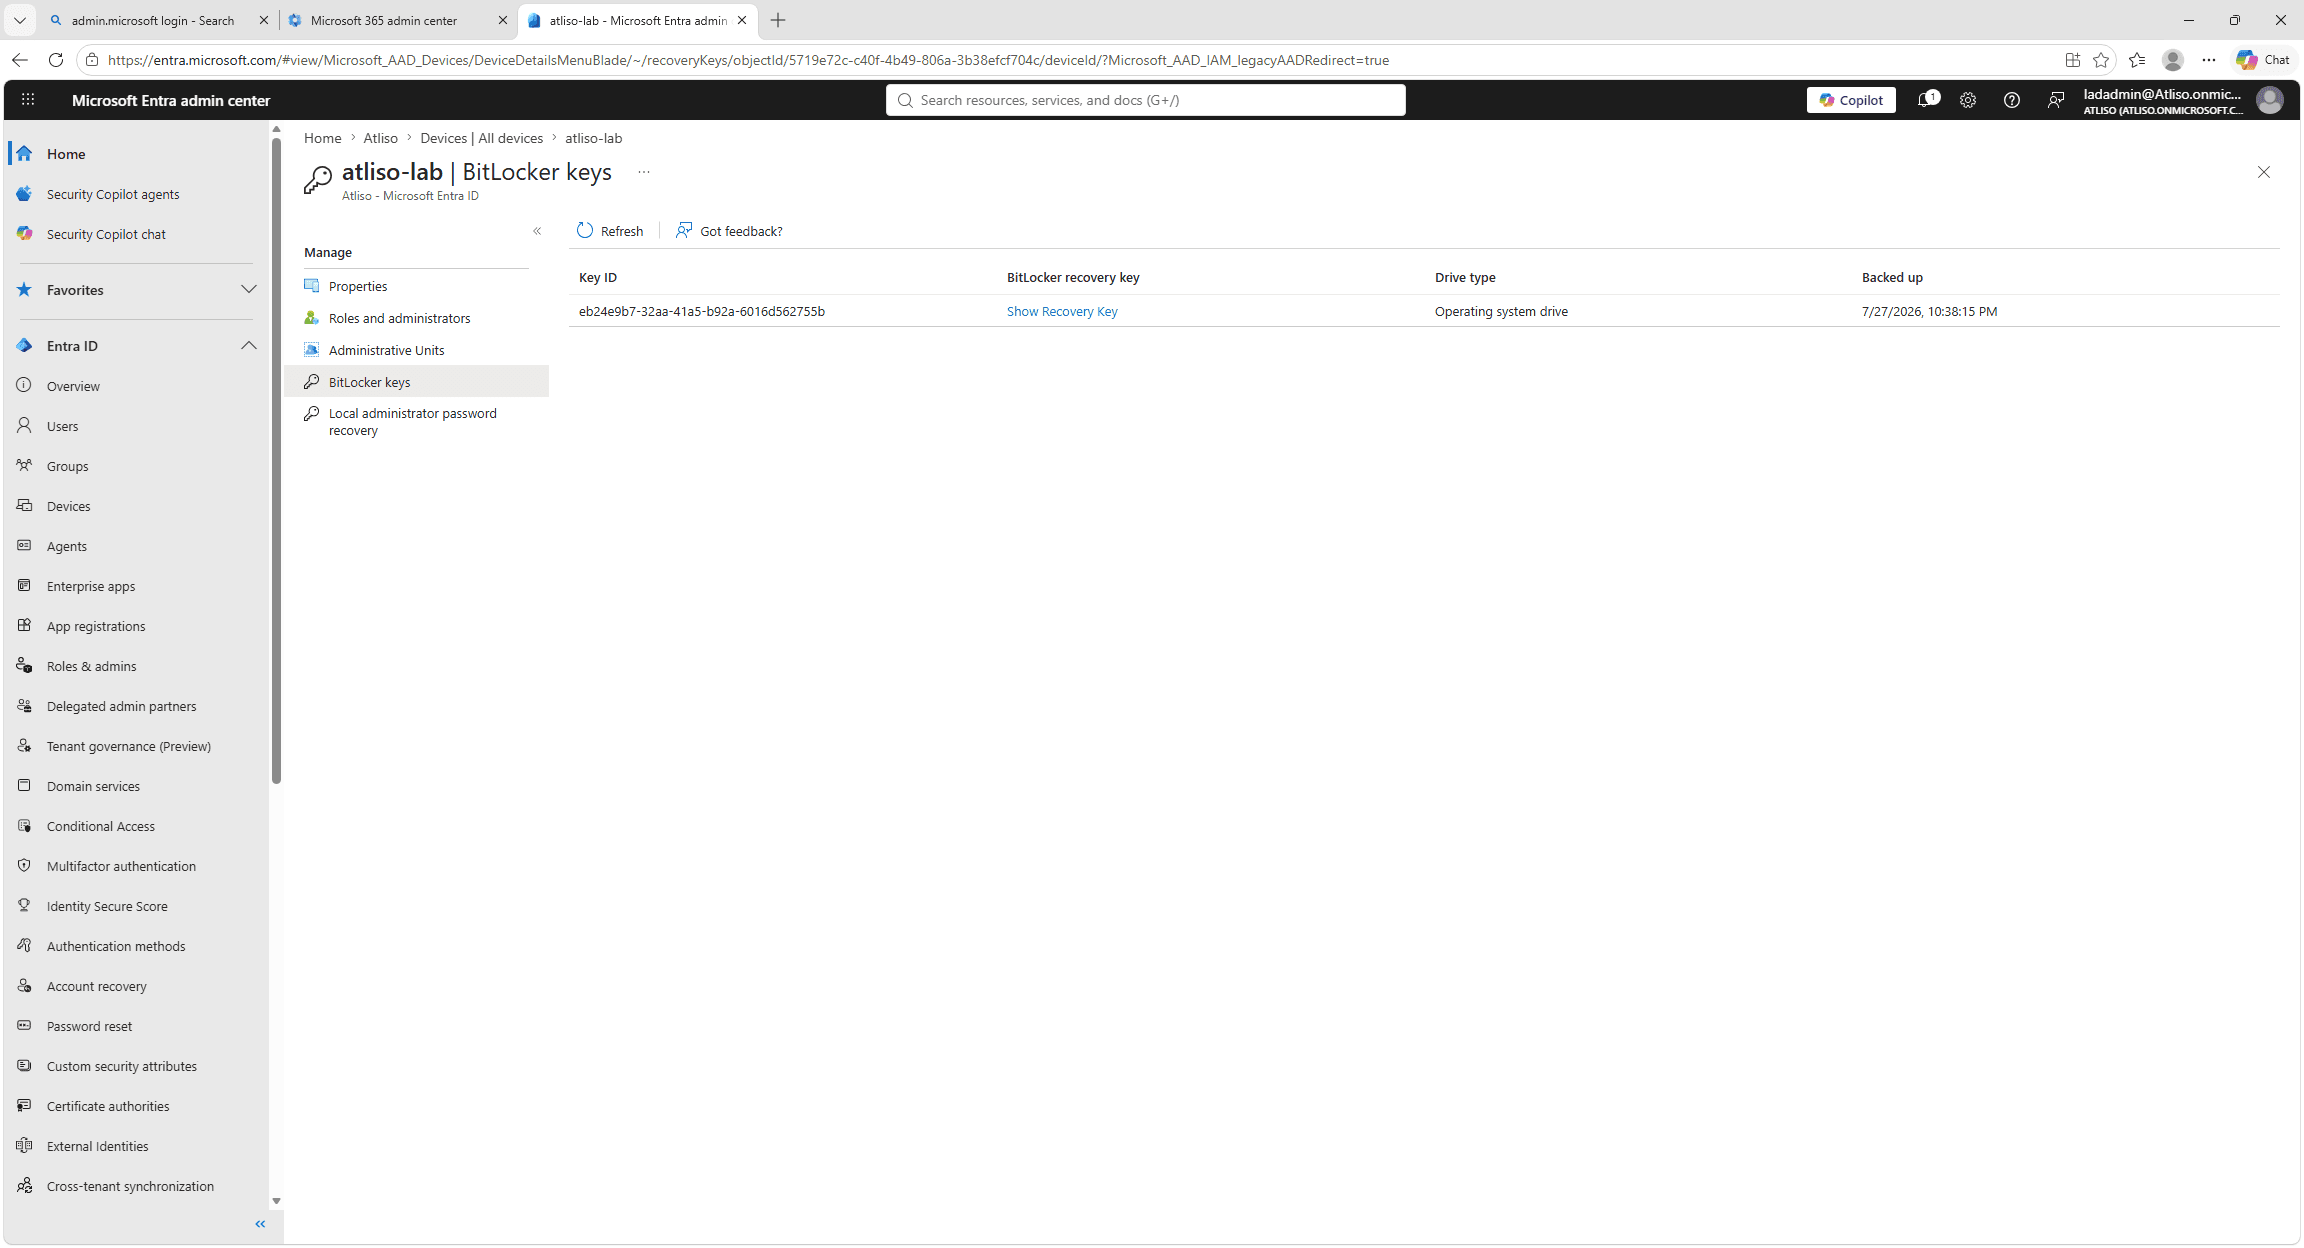Viewport: 2304px width, 1248px height.
Task: Click the Account recovery icon
Action: (x=25, y=985)
